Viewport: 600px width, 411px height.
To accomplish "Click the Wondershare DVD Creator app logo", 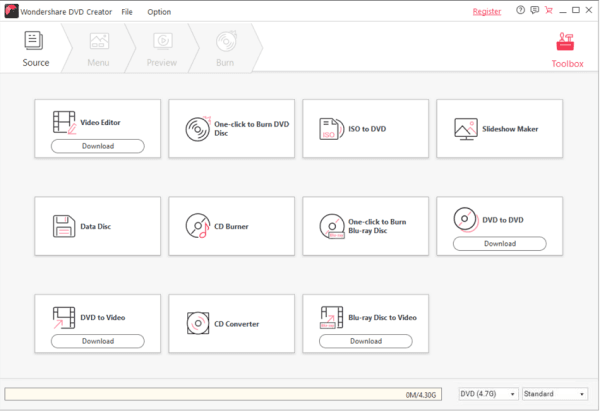I will [11, 11].
